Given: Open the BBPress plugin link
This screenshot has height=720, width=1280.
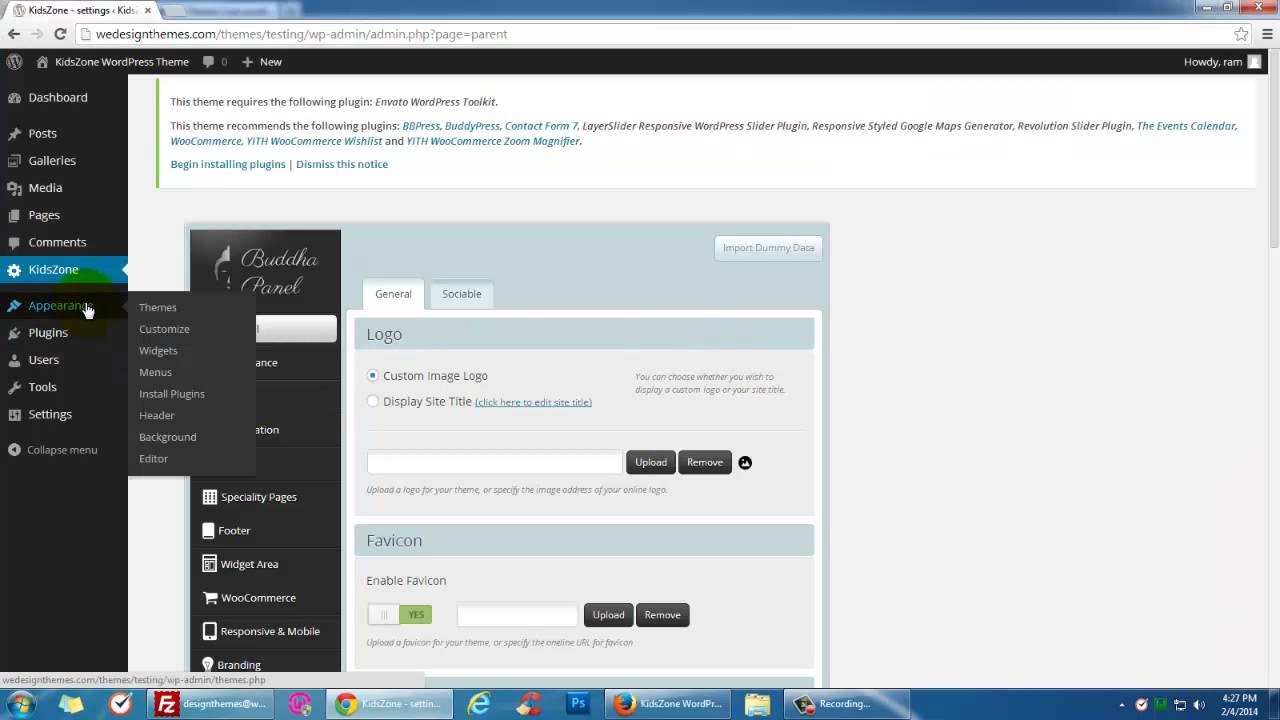Looking at the screenshot, I should 421,126.
